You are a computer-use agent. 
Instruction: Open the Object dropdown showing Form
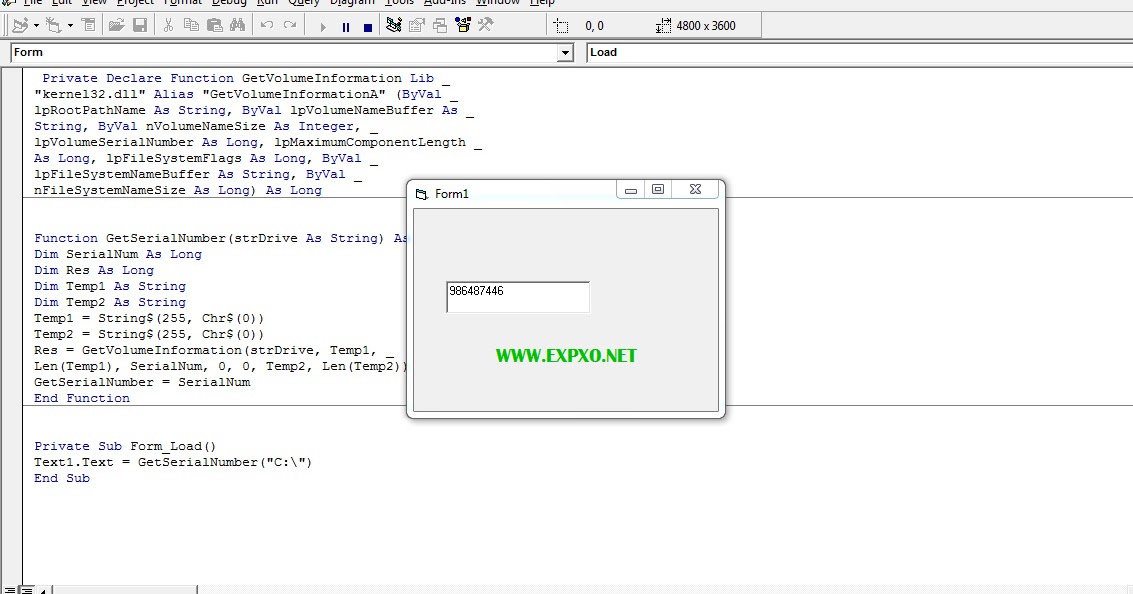563,52
